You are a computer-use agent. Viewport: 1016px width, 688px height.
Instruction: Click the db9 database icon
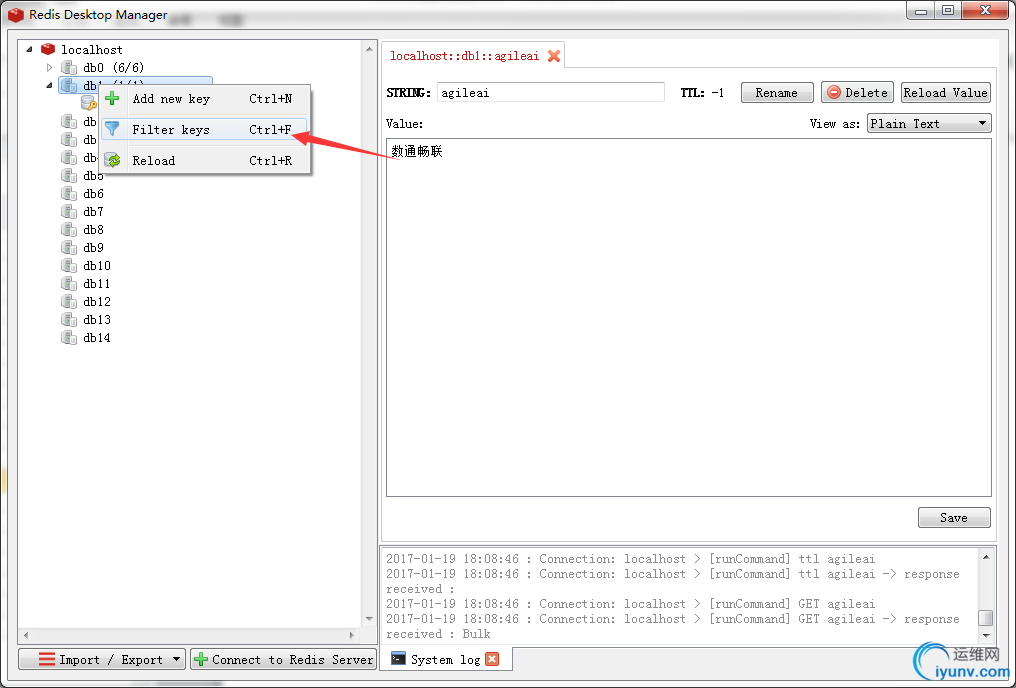click(69, 247)
